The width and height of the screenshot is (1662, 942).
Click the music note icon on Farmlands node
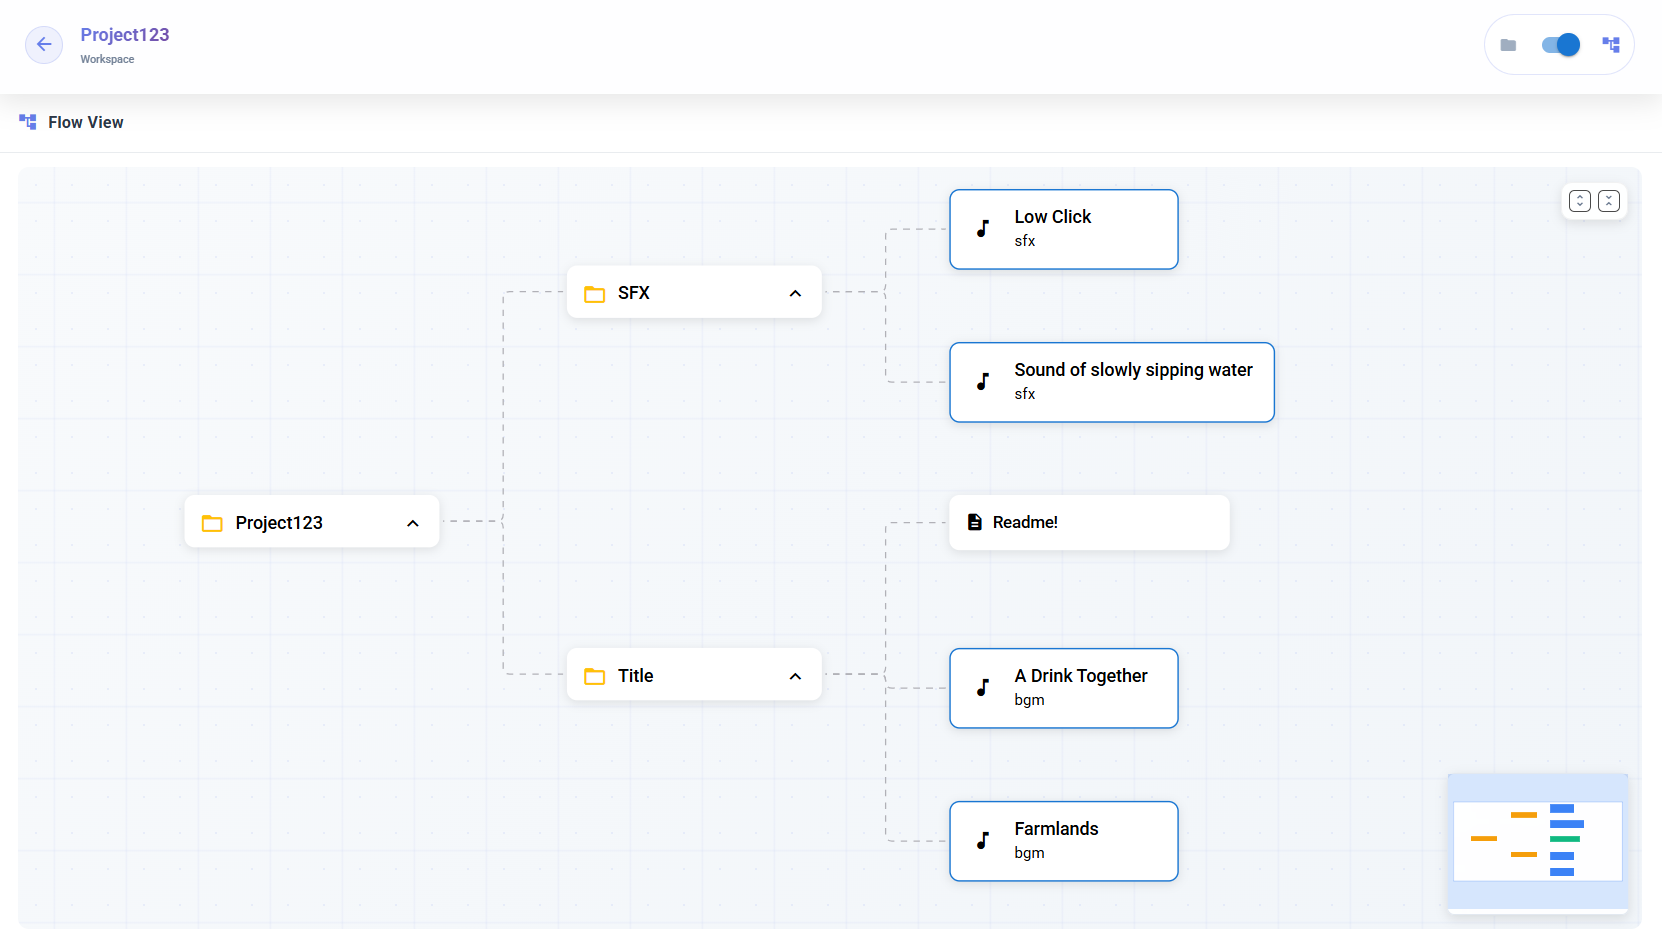click(x=983, y=841)
